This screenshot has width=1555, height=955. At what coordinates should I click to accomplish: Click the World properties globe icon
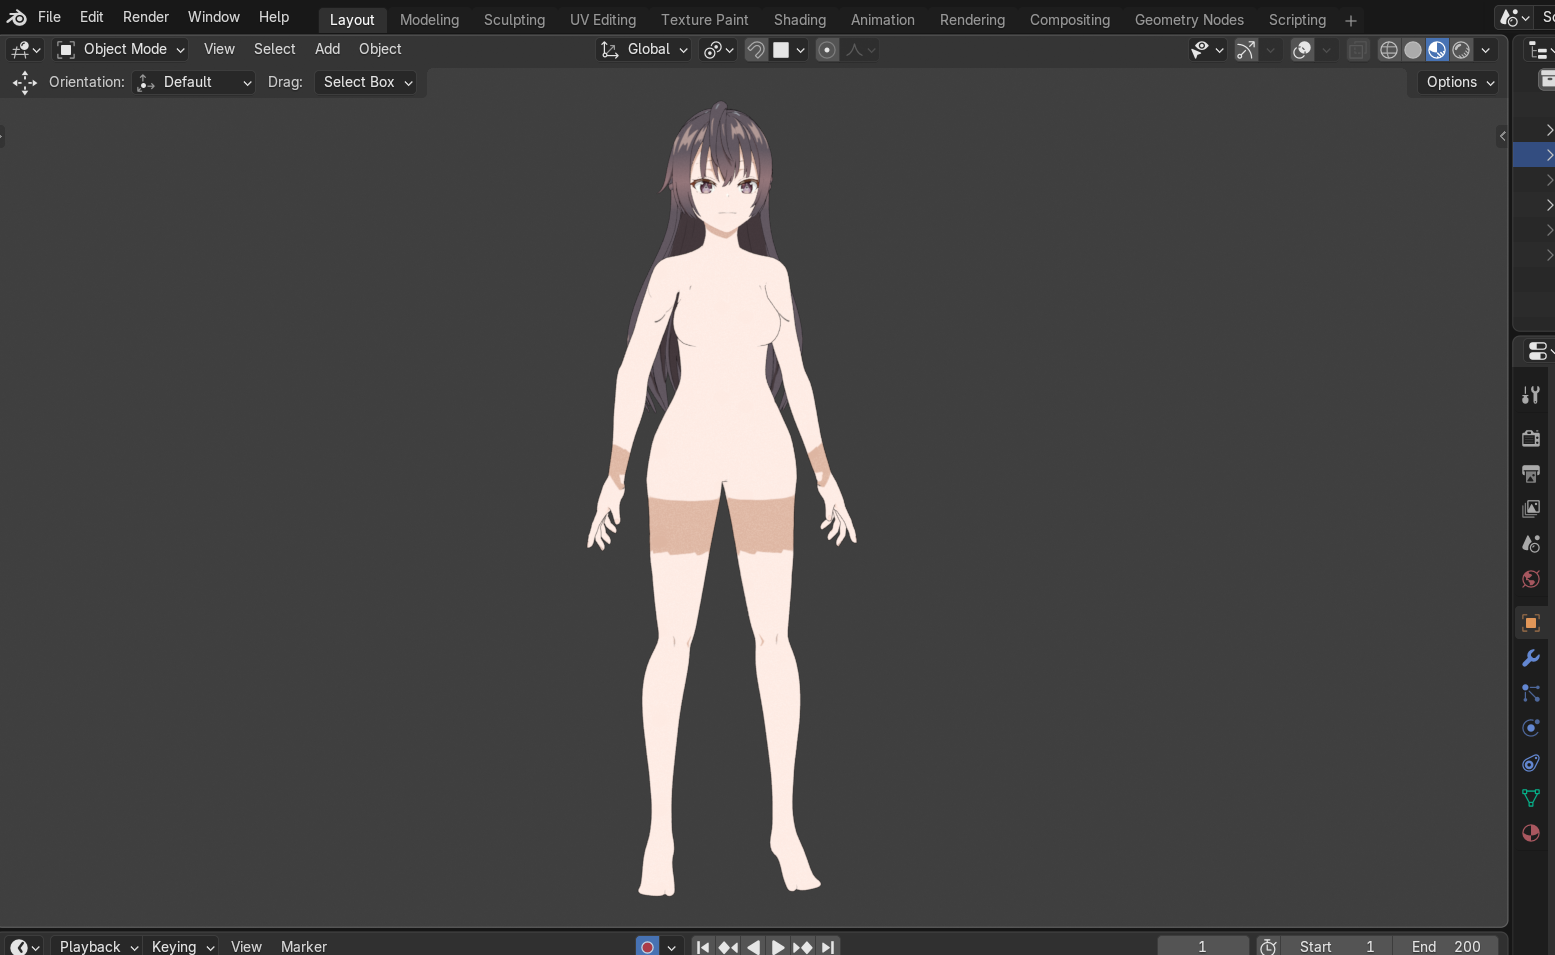tap(1530, 580)
